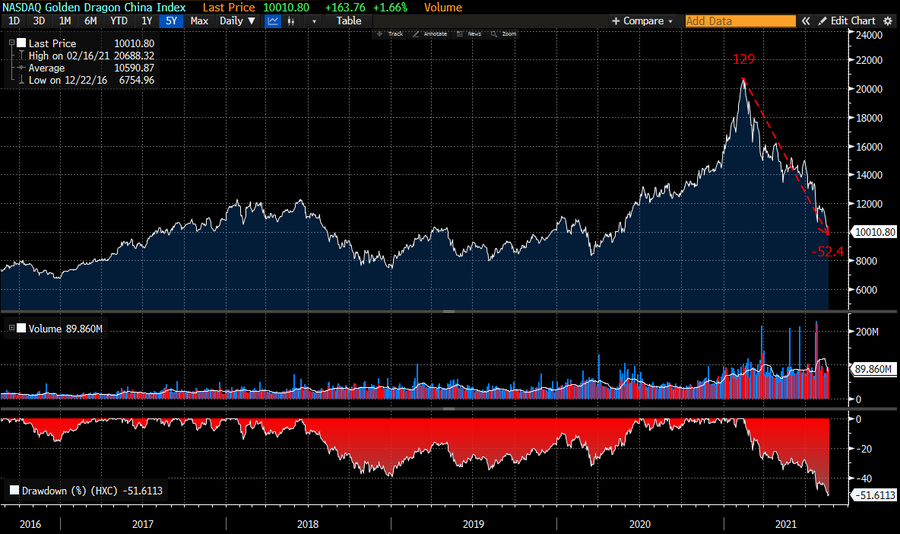
Task: Click Low on 12/22/16 marker icon
Action: [21, 80]
